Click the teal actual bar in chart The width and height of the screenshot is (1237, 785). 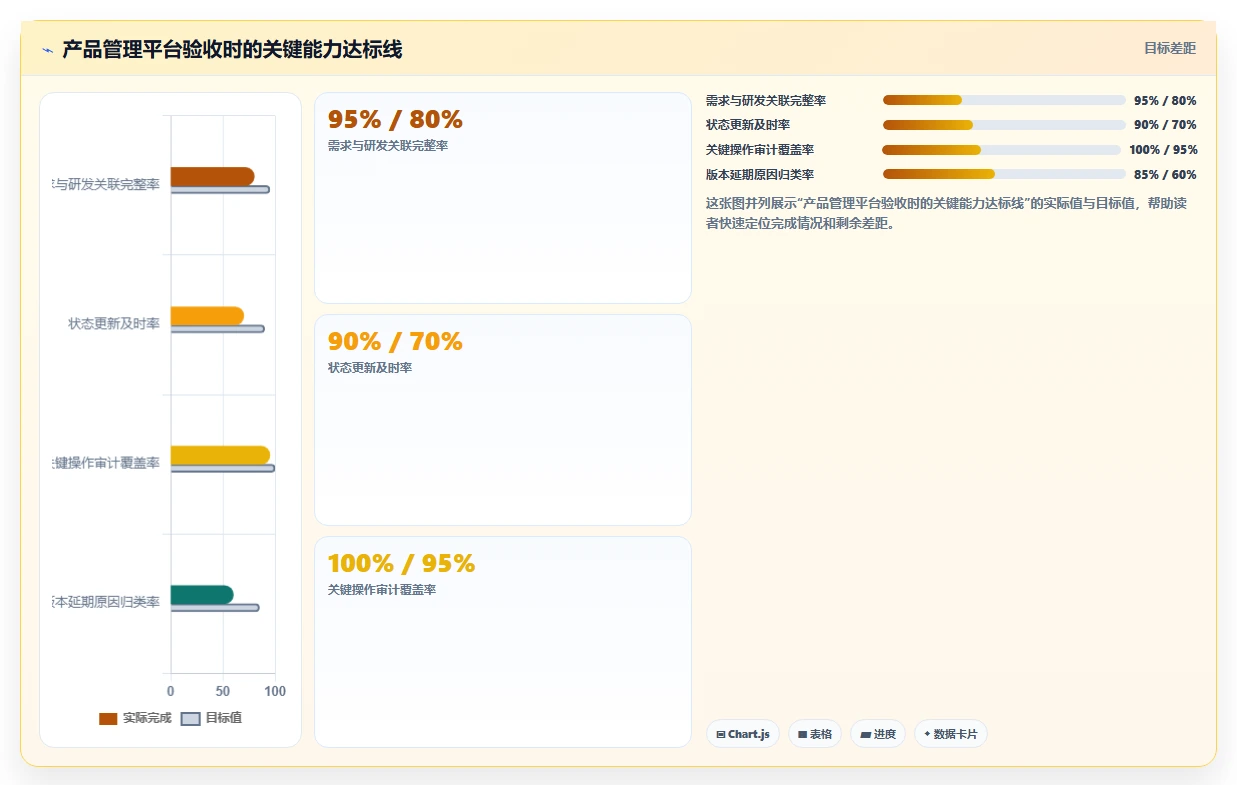[202, 595]
